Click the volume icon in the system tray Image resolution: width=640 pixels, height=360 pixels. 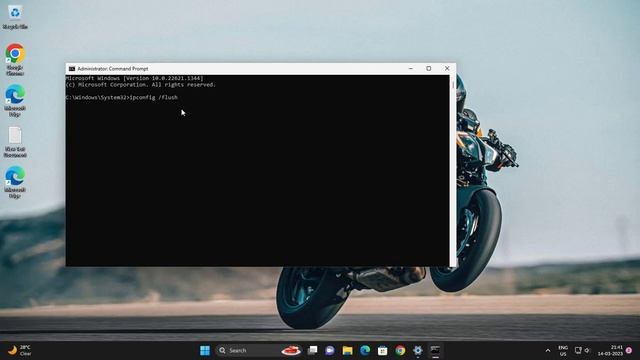[x=587, y=350]
